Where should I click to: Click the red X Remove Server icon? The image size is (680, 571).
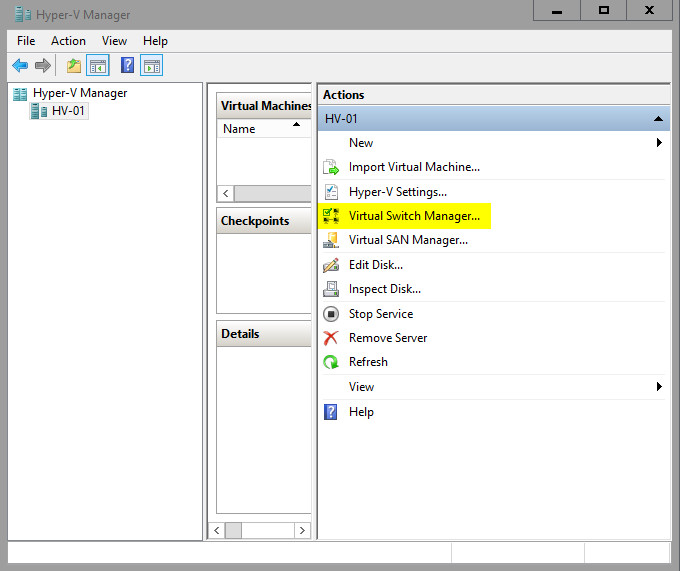pos(331,338)
